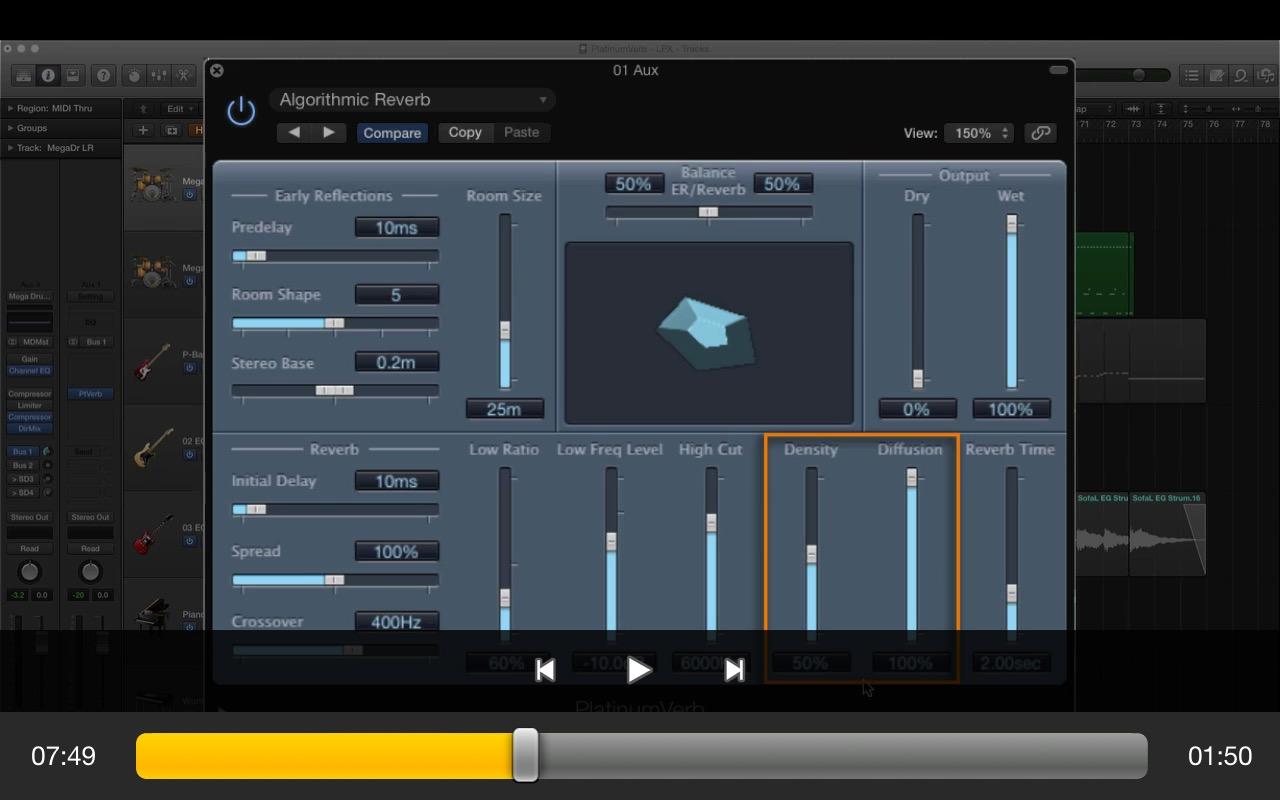
Task: Expand the Groups disclosure triangle
Action: (10, 128)
